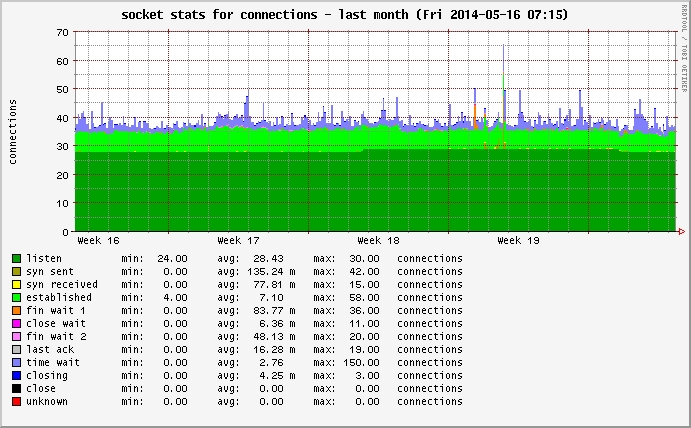Click the Week 16 axis label

[98, 241]
